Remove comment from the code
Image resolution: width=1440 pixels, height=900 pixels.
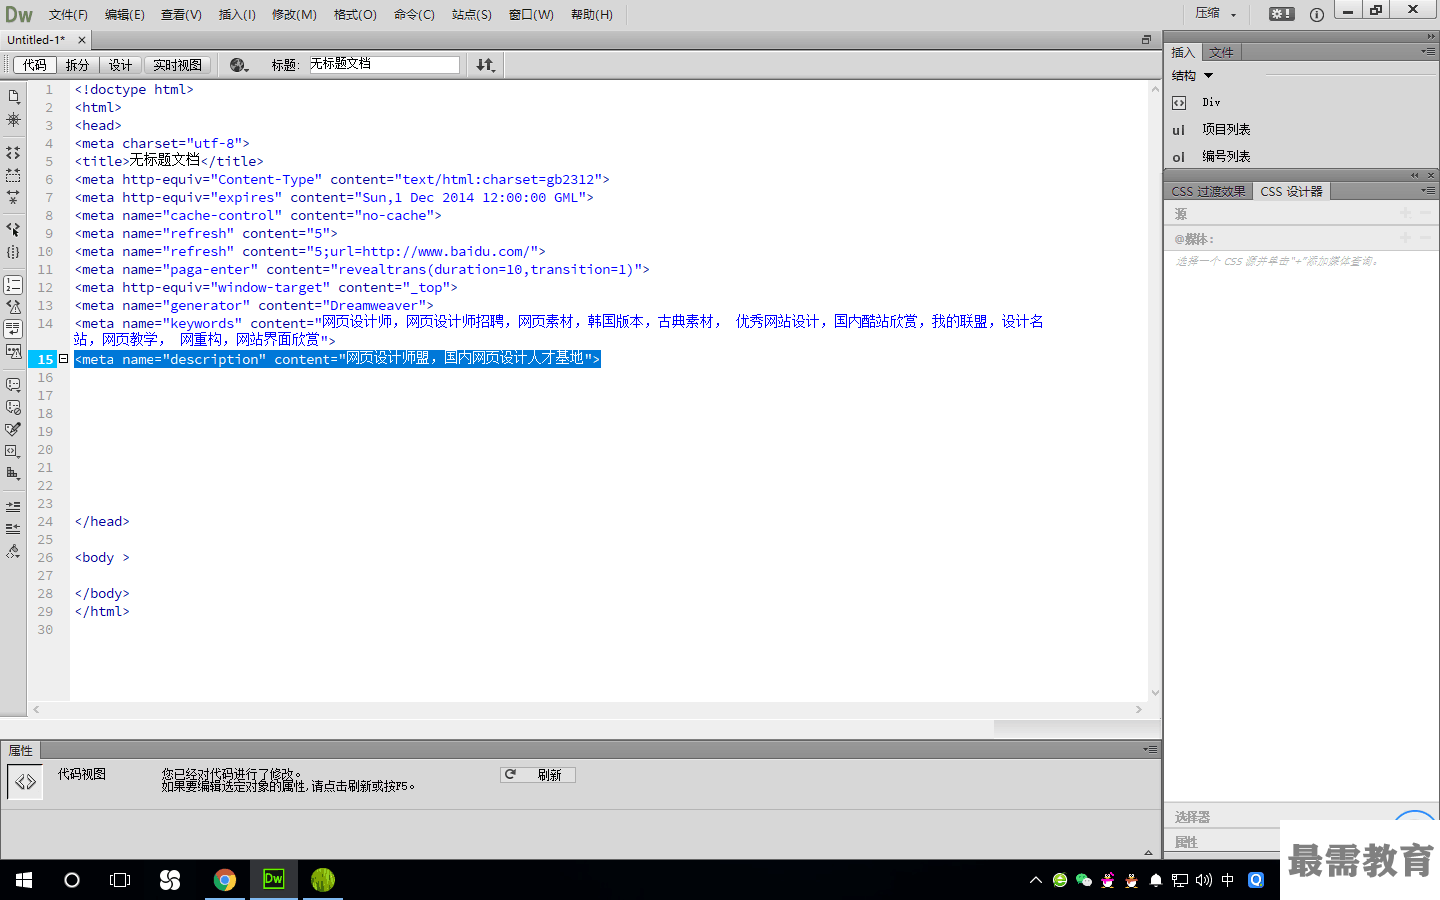point(13,407)
